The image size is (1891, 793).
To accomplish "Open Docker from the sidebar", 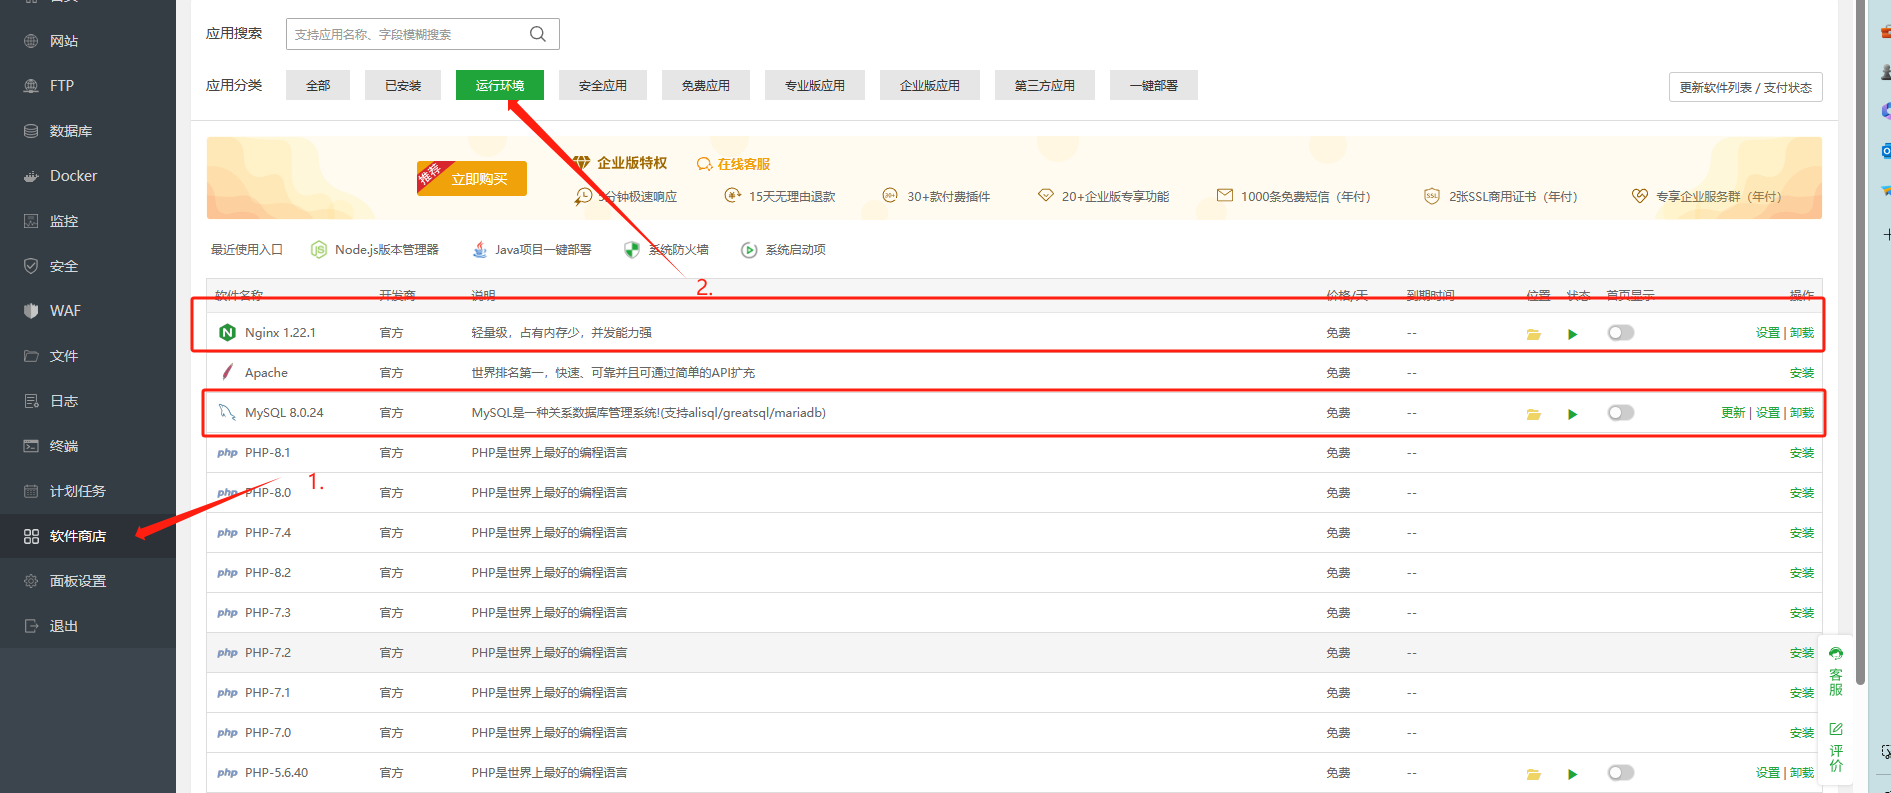I will pos(73,176).
